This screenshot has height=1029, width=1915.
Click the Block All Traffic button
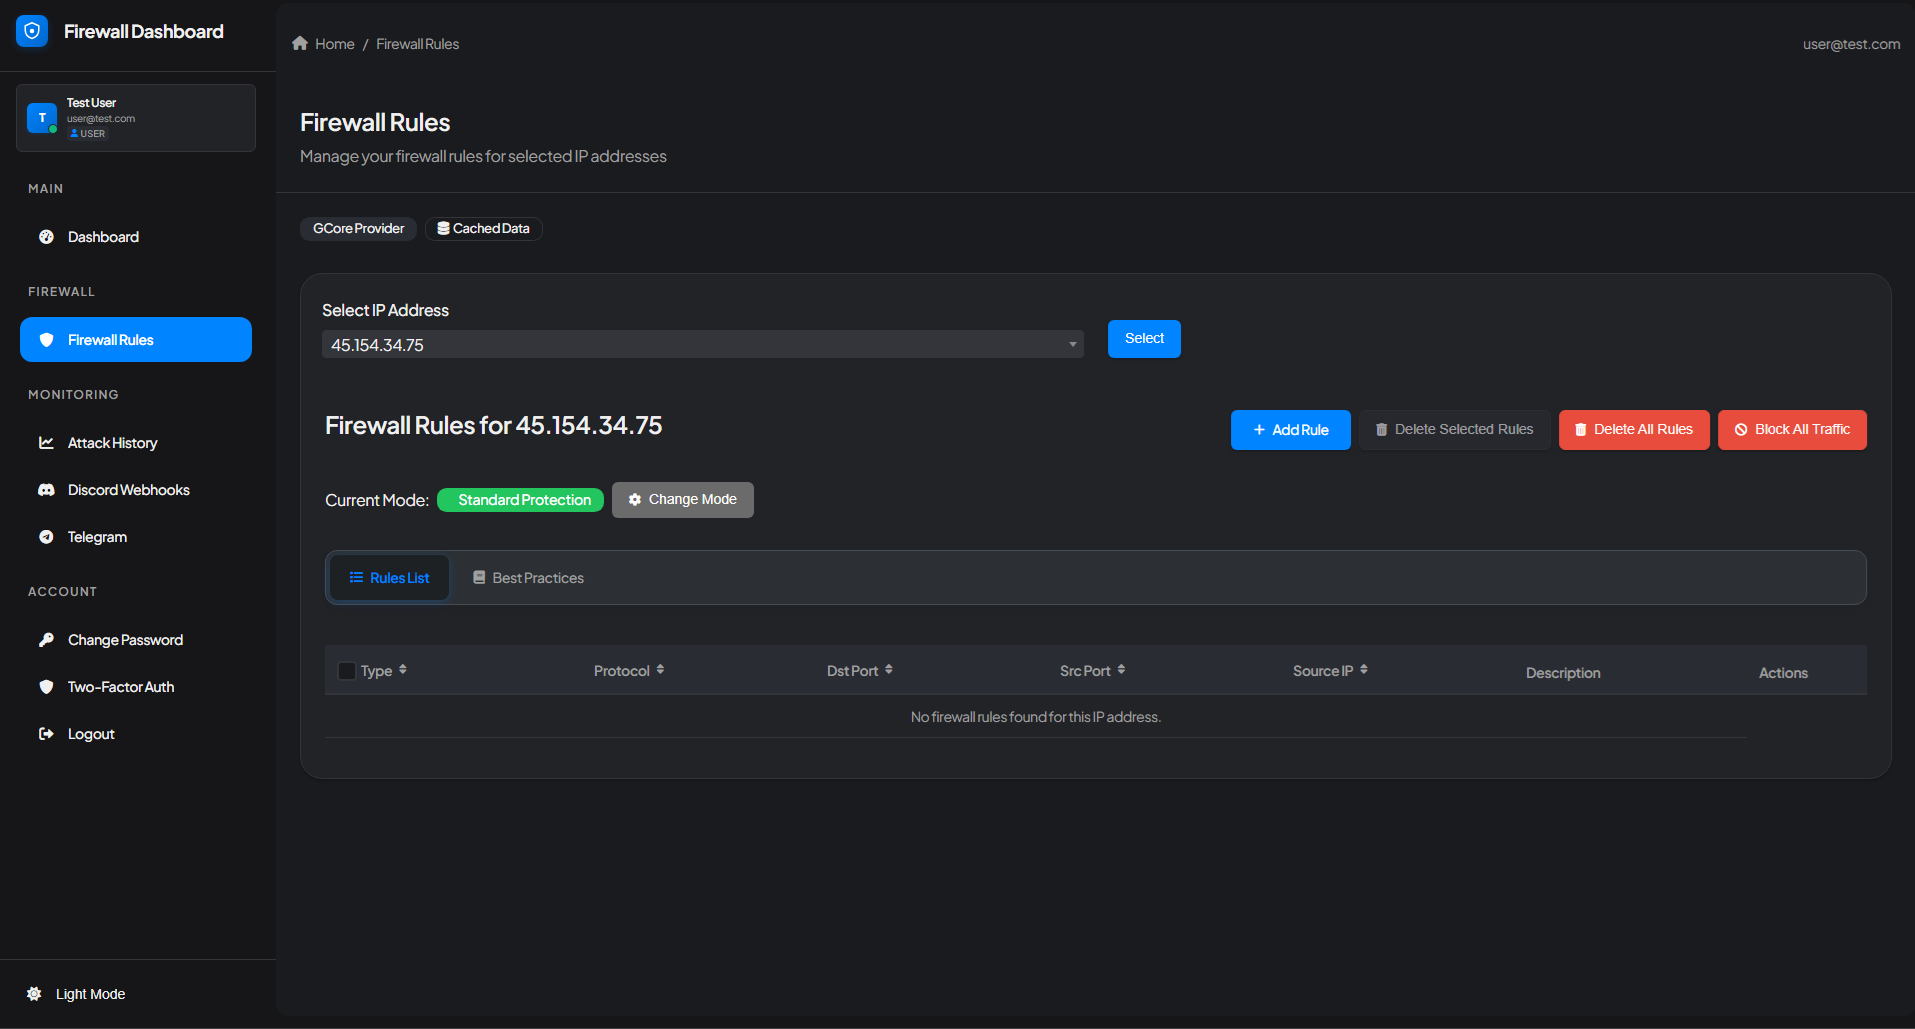point(1792,430)
